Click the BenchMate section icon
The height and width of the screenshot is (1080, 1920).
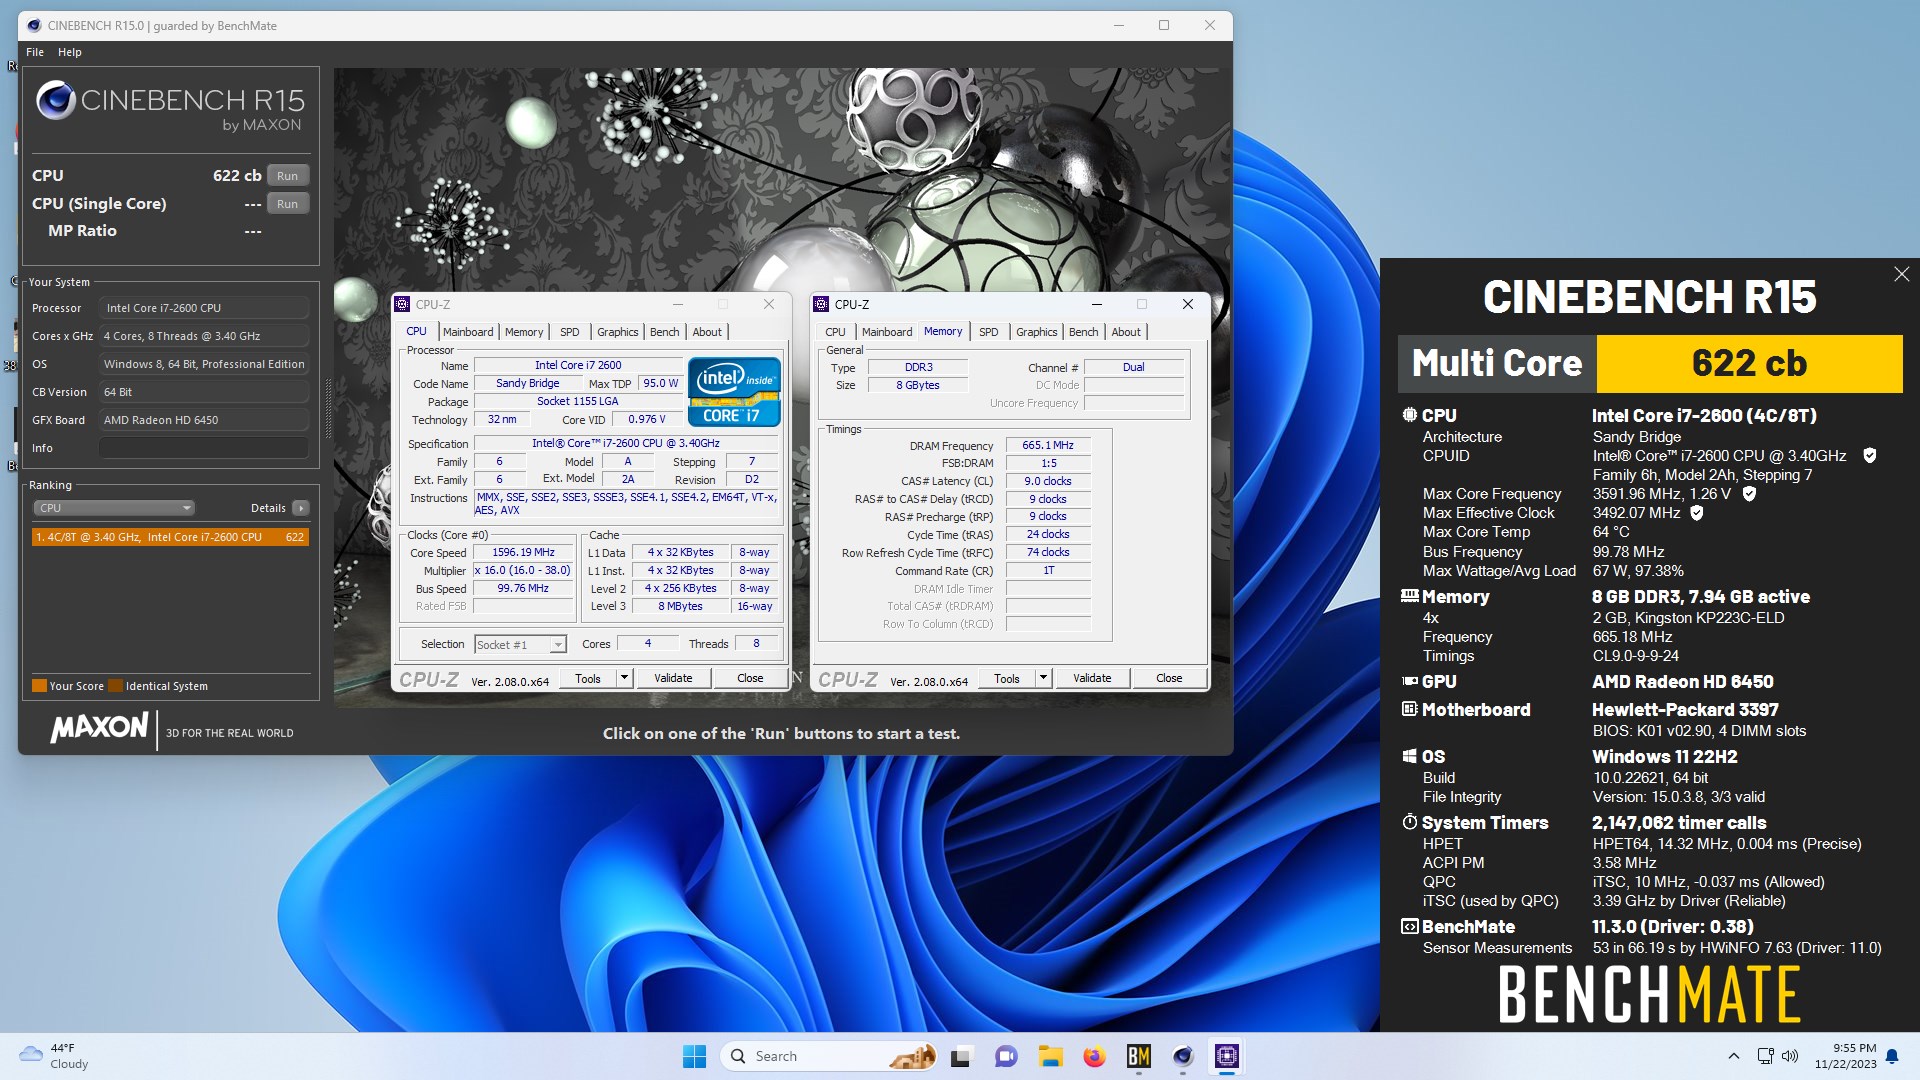(1409, 927)
